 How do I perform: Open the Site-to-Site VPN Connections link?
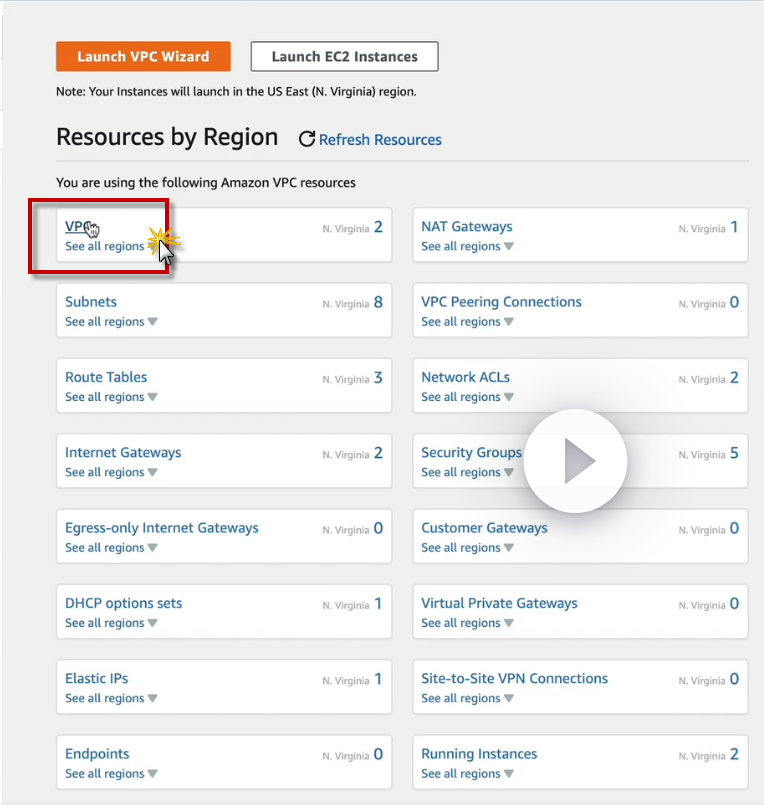tap(514, 679)
